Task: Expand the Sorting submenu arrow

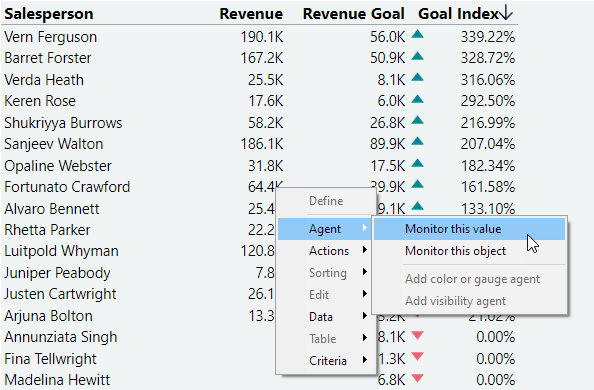Action: tap(364, 272)
